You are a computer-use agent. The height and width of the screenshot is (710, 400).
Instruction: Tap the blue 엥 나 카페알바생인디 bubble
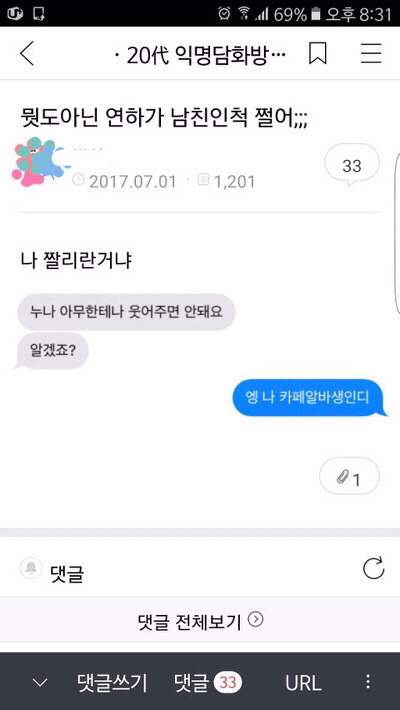click(310, 398)
